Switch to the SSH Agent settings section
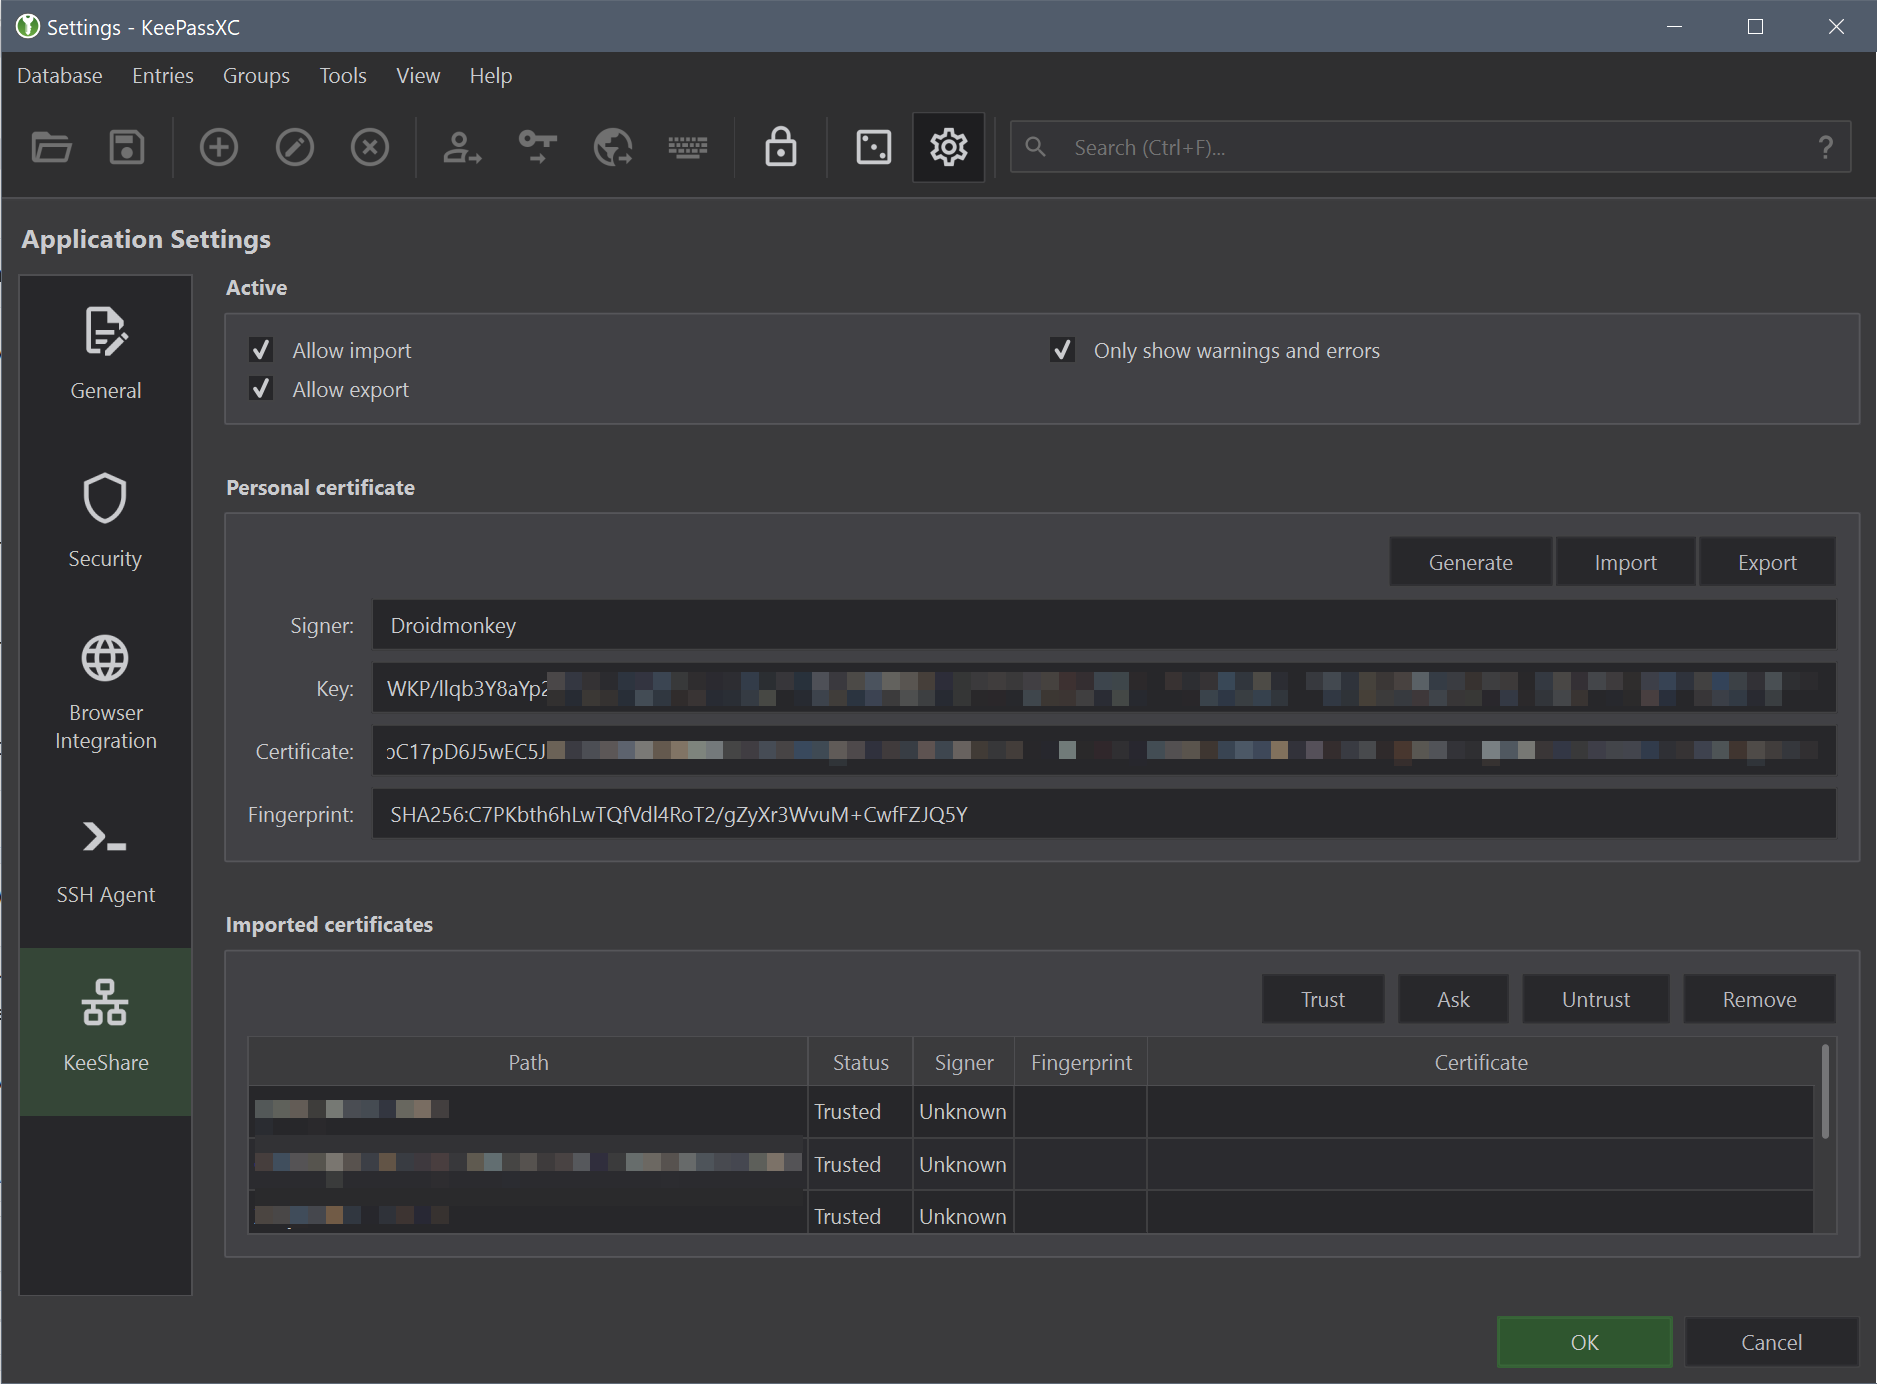Image resolution: width=1877 pixels, height=1384 pixels. click(x=105, y=862)
